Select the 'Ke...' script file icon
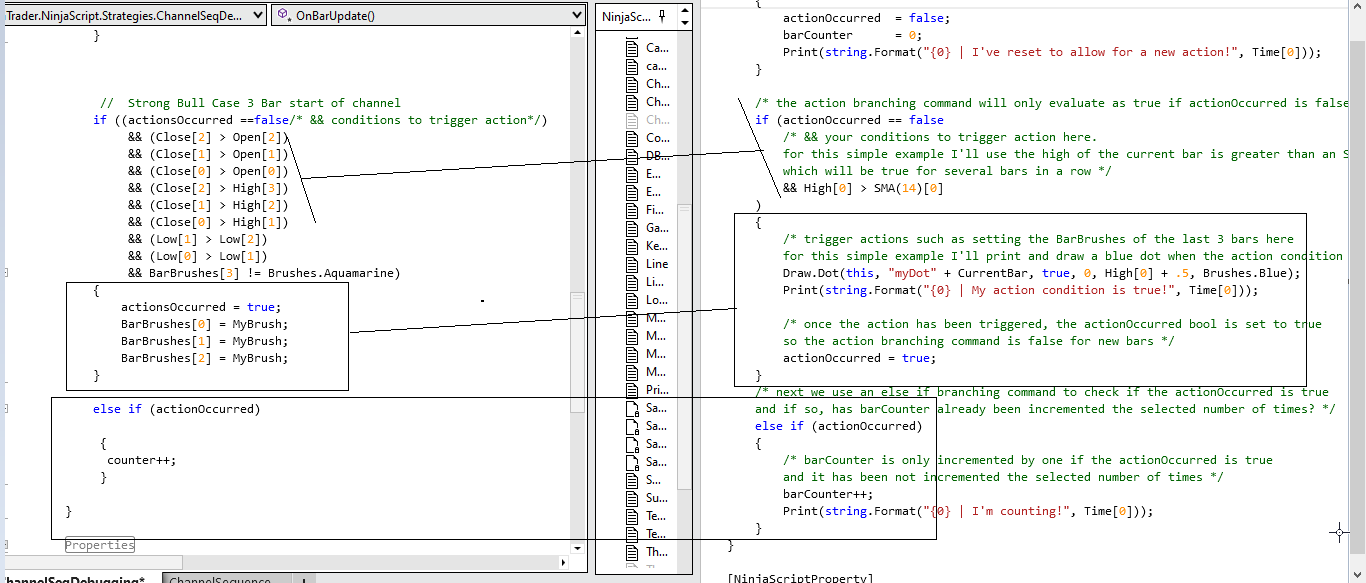1366x583 pixels. [632, 246]
